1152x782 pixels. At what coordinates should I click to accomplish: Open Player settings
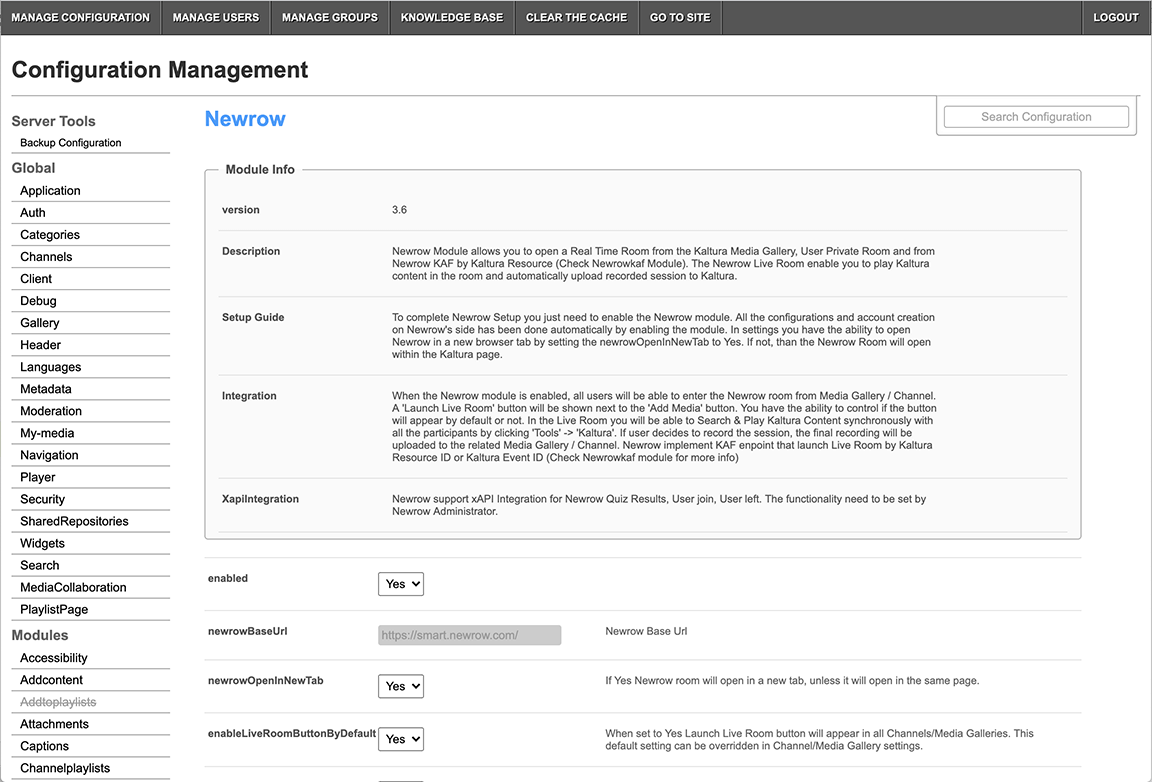coord(37,477)
